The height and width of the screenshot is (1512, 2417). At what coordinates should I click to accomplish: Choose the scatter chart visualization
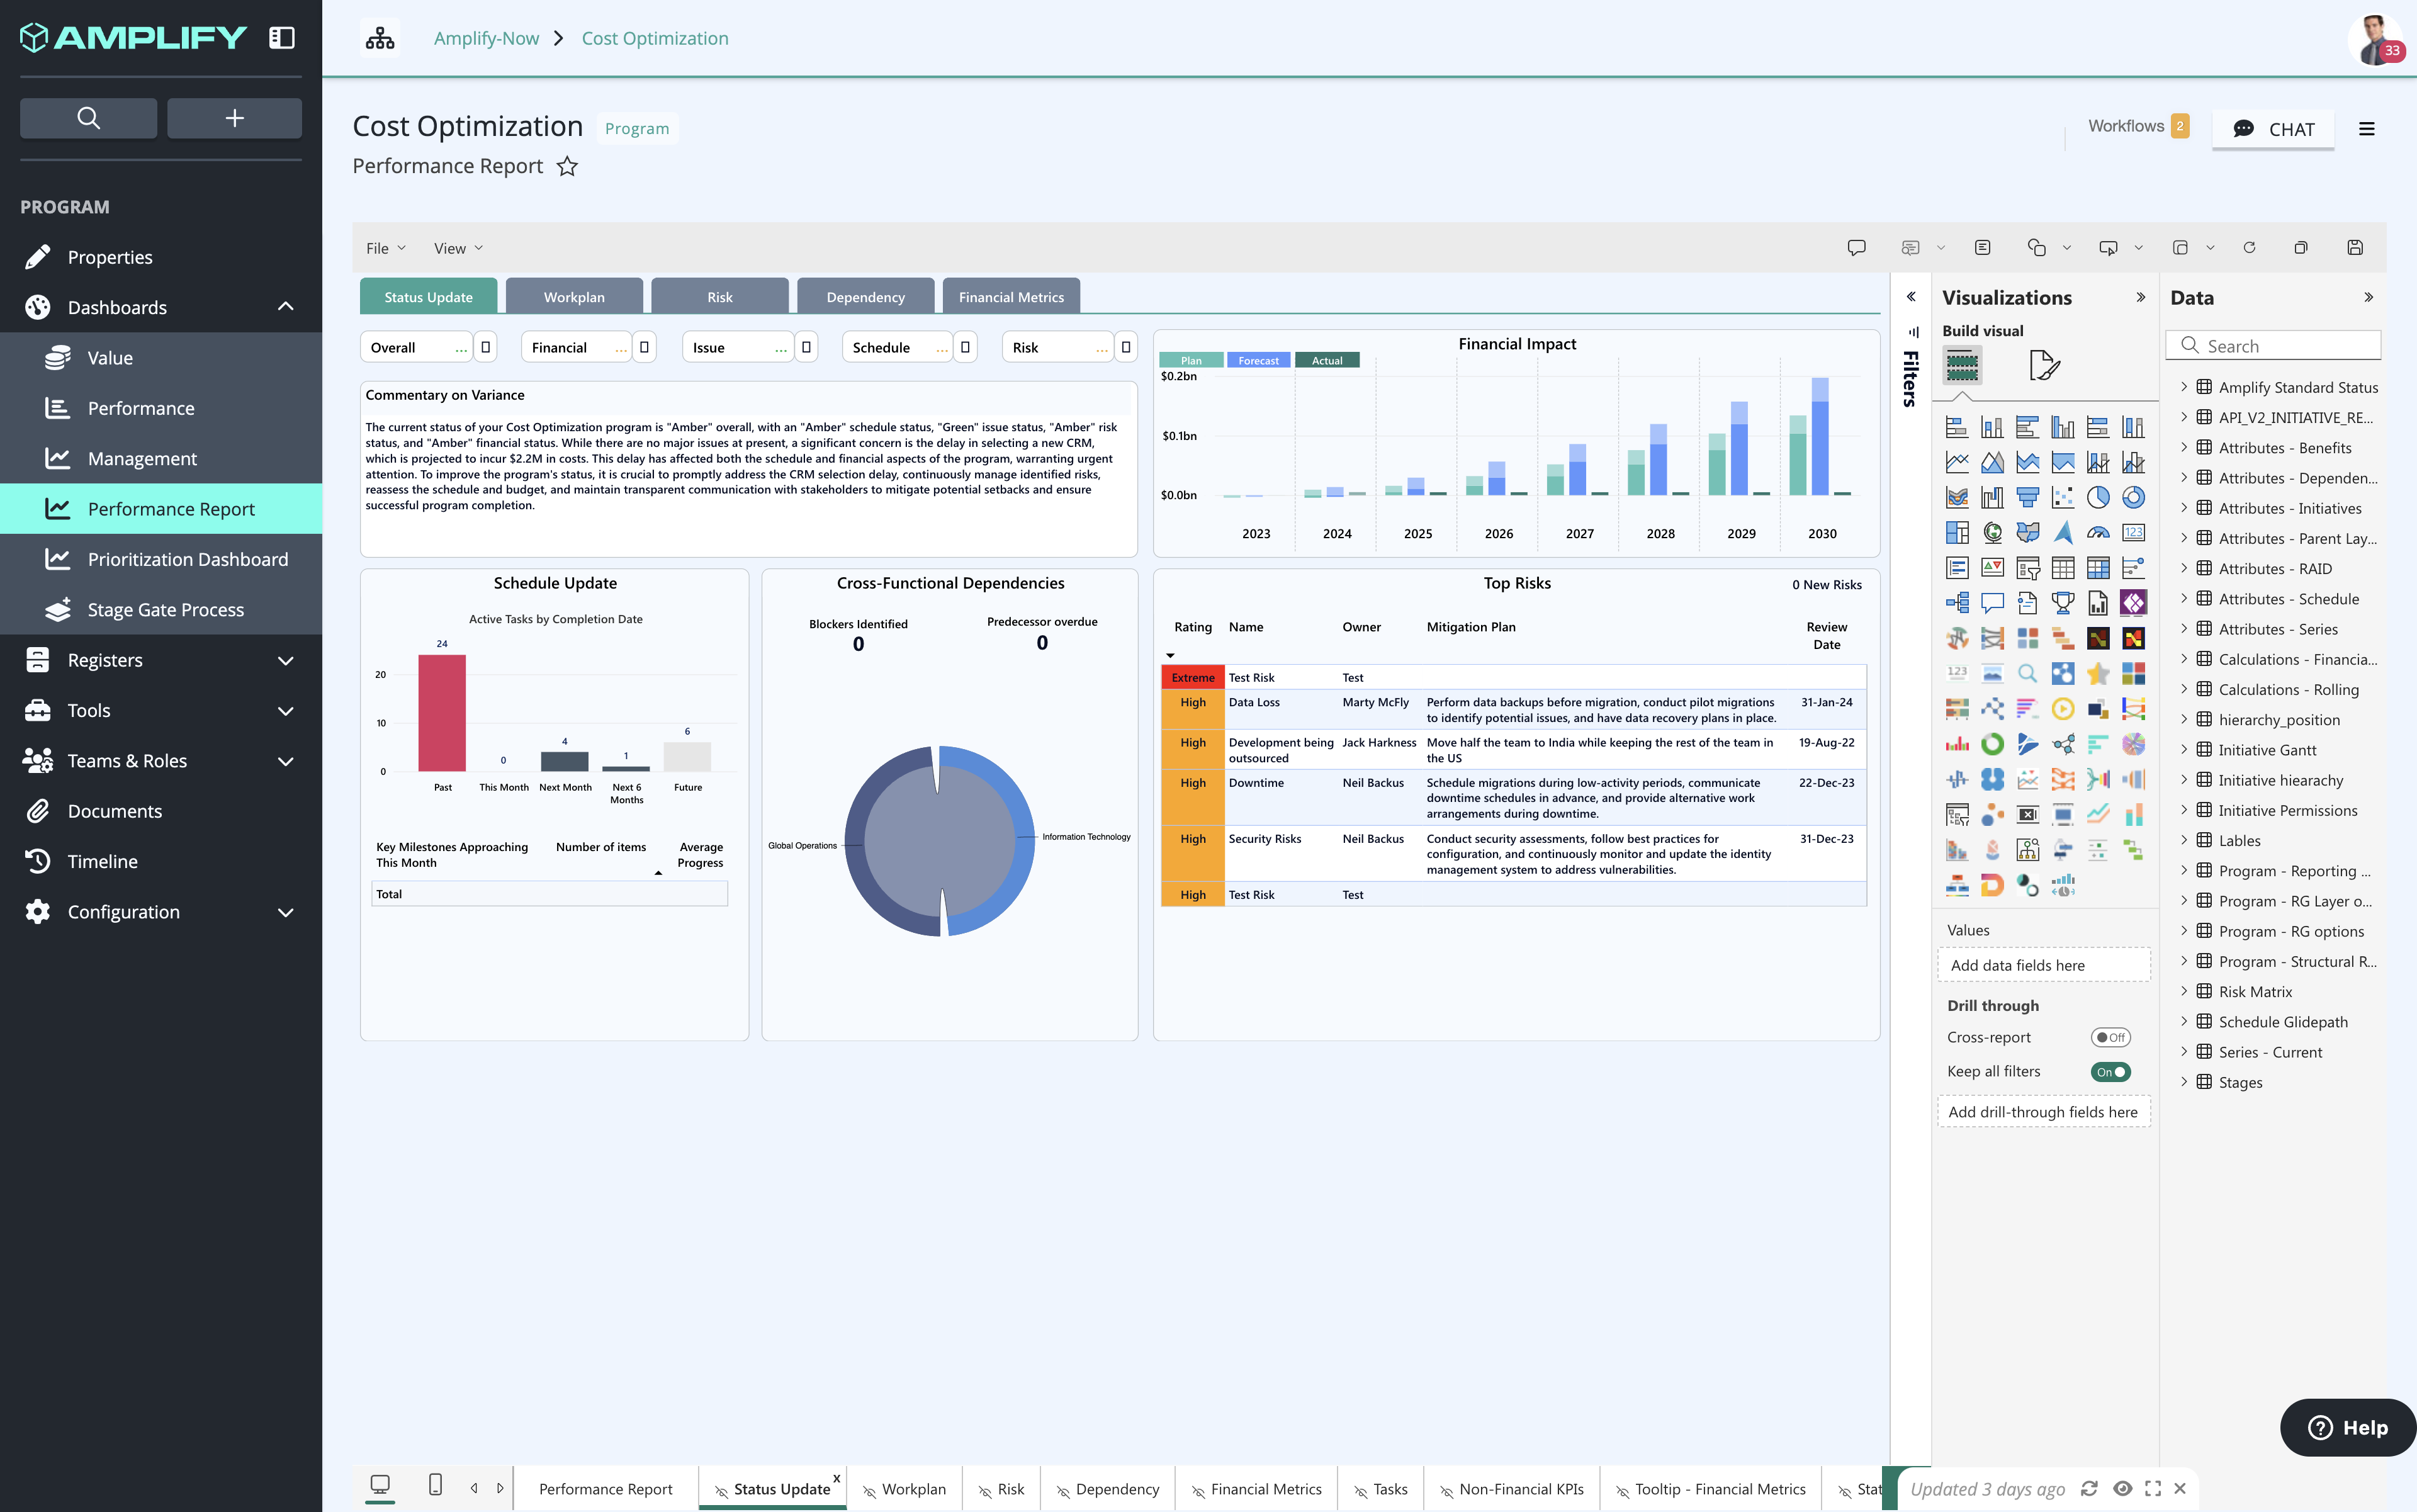point(2063,497)
